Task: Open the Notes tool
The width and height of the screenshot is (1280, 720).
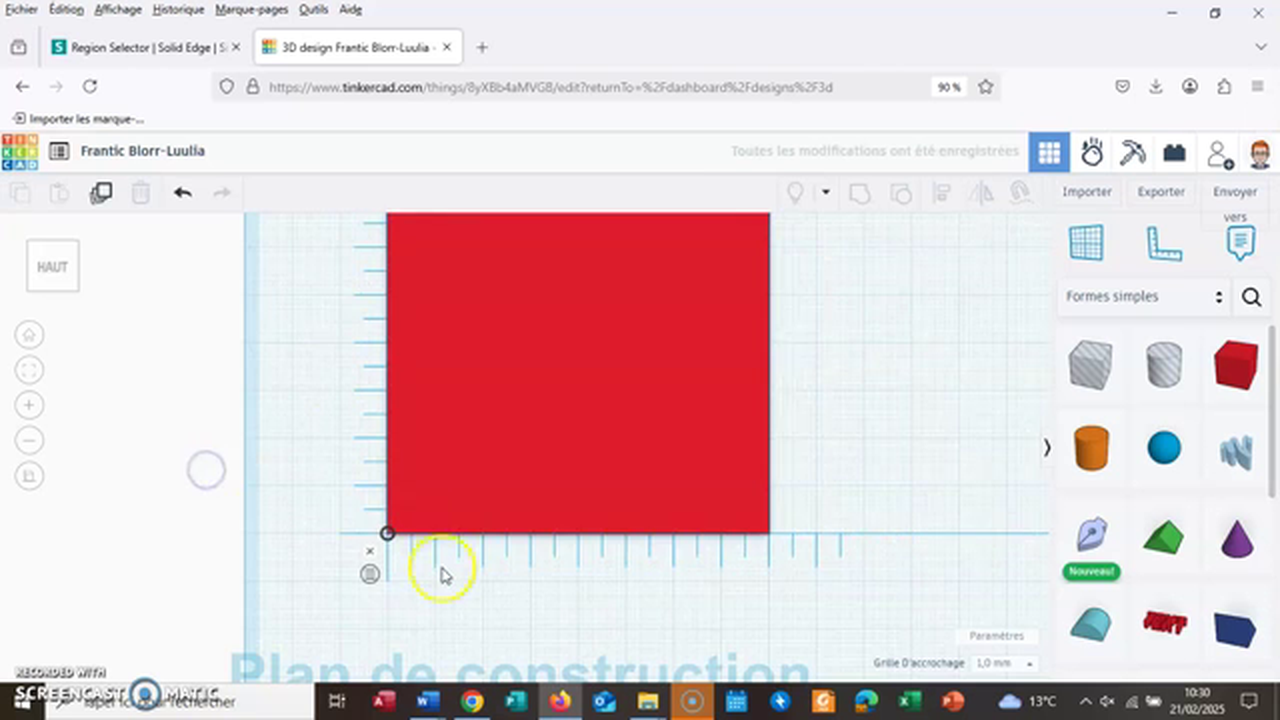Action: 1240,242
